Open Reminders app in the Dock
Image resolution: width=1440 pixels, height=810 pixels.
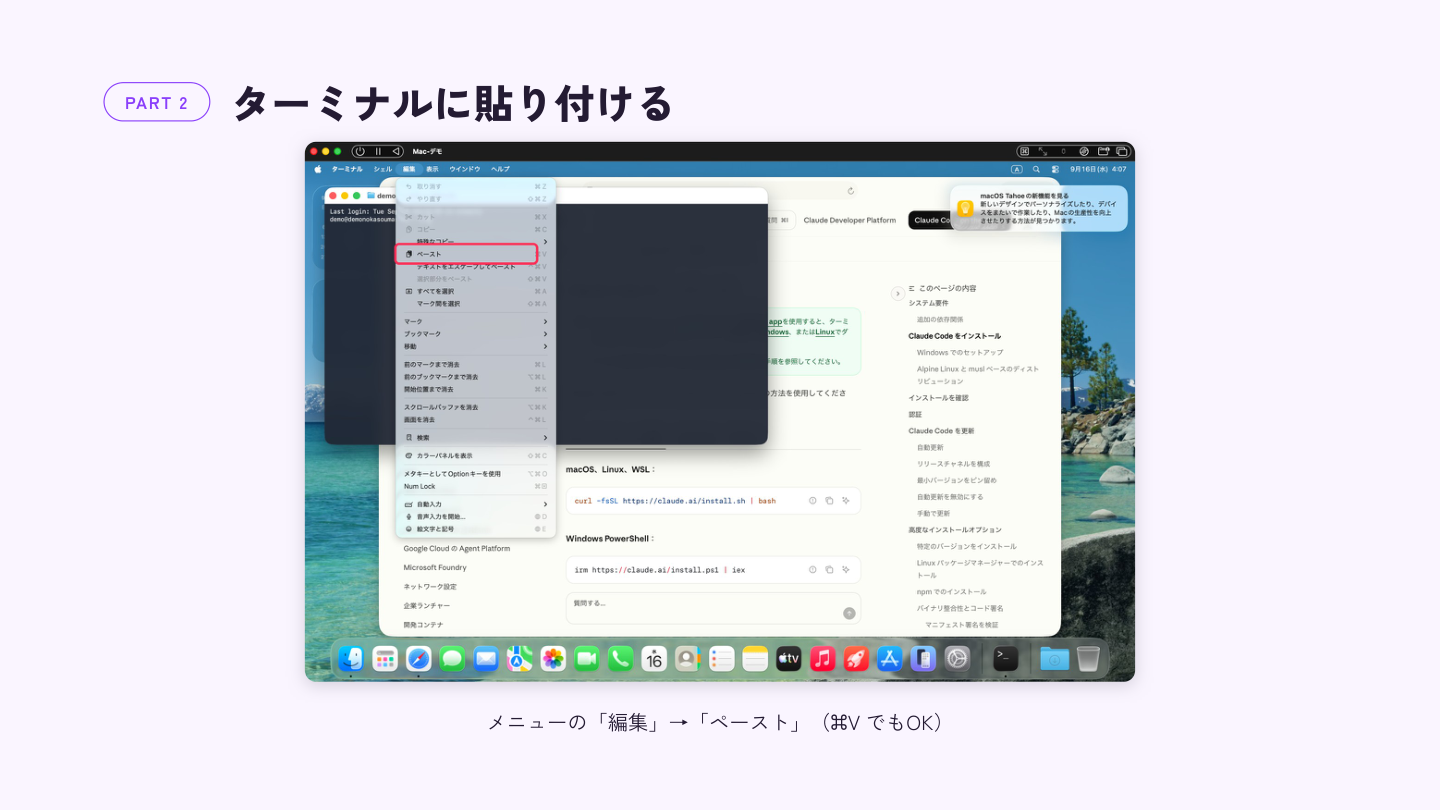point(721,658)
